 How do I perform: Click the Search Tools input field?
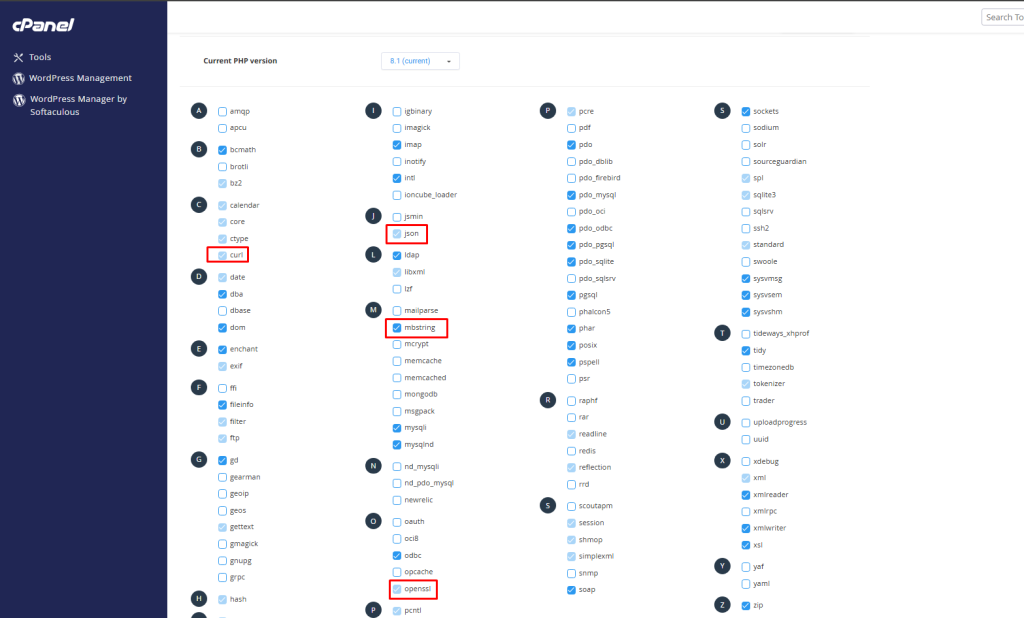[1002, 17]
